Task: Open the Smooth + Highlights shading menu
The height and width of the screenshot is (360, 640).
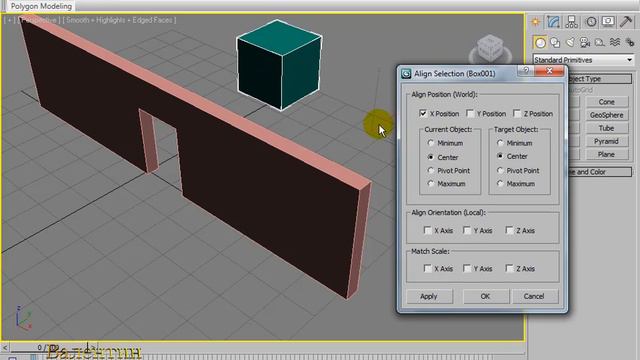Action: pyautogui.click(x=119, y=20)
